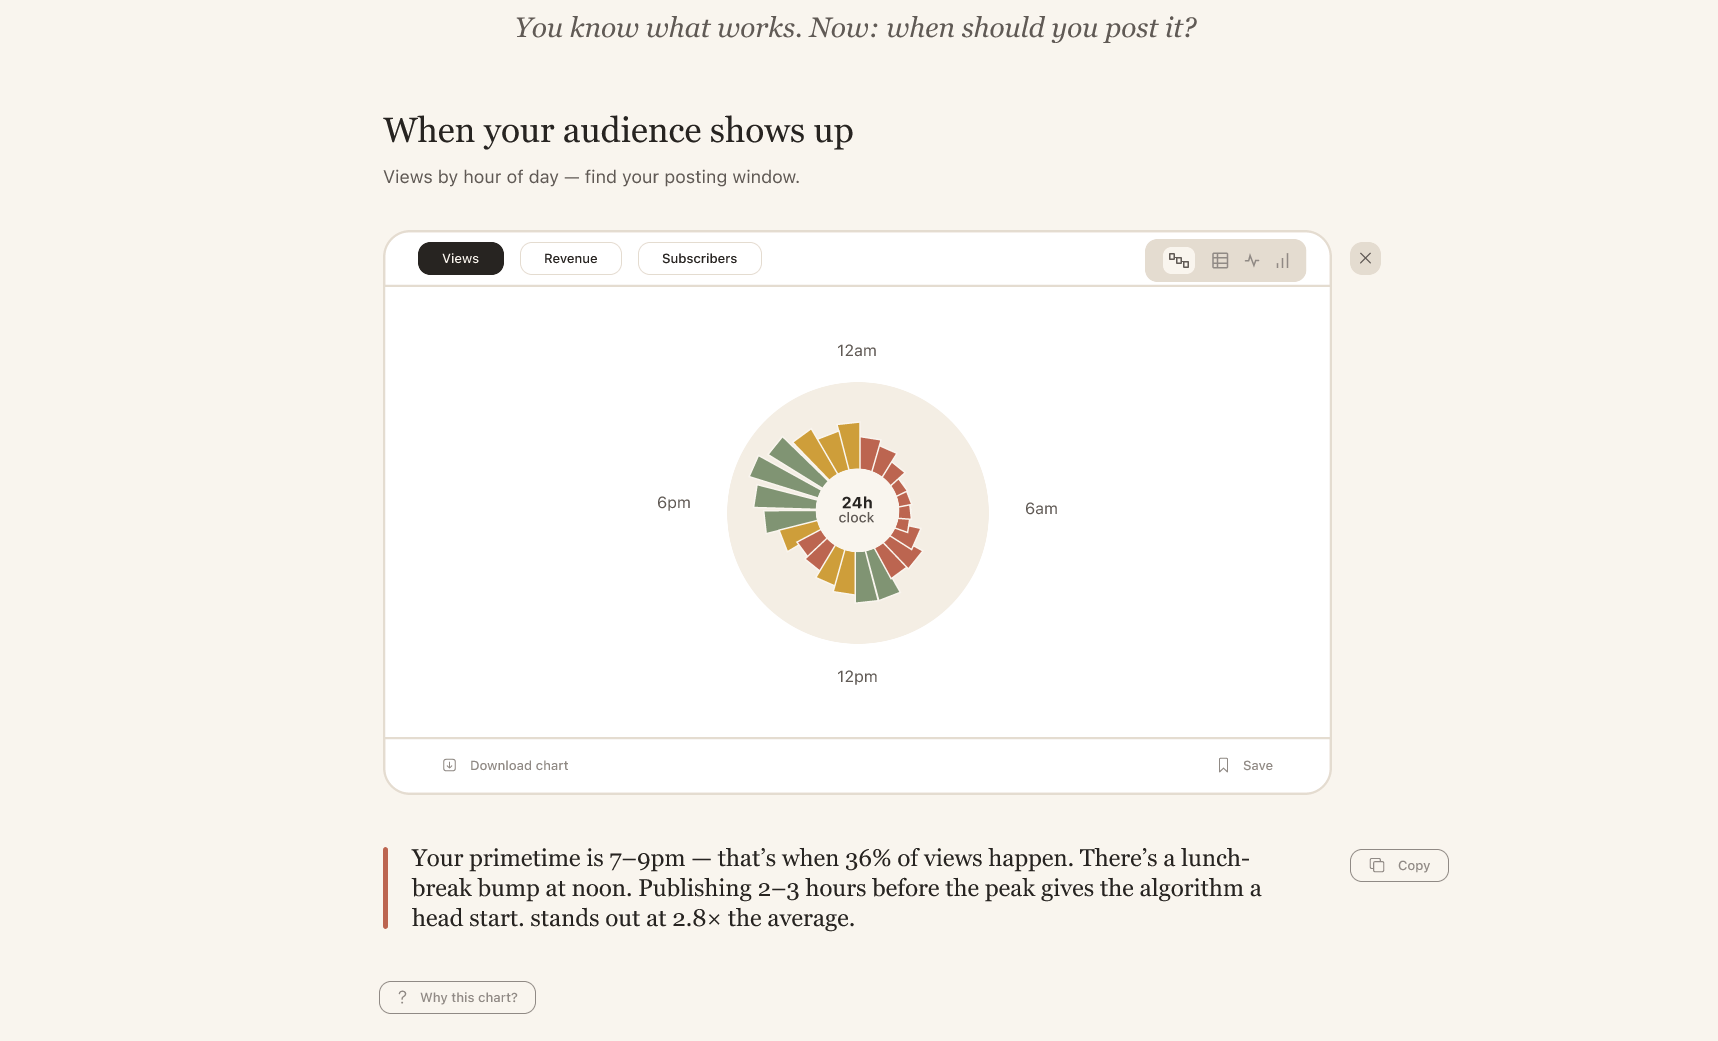This screenshot has width=1718, height=1041.
Task: Click the copy icon in the Copy button
Action: (1377, 865)
